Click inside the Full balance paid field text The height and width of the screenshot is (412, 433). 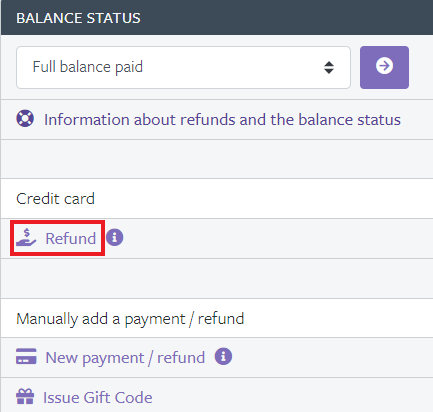point(88,67)
